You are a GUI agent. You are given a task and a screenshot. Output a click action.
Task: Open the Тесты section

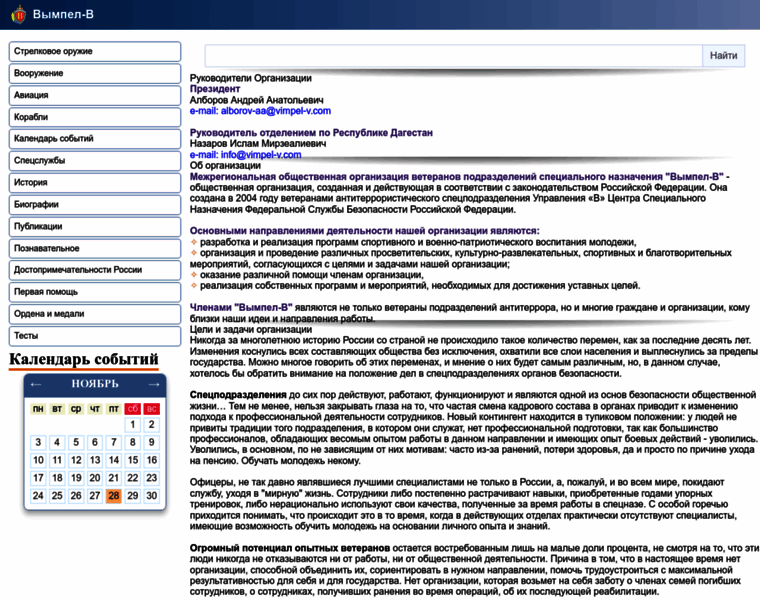coord(95,336)
